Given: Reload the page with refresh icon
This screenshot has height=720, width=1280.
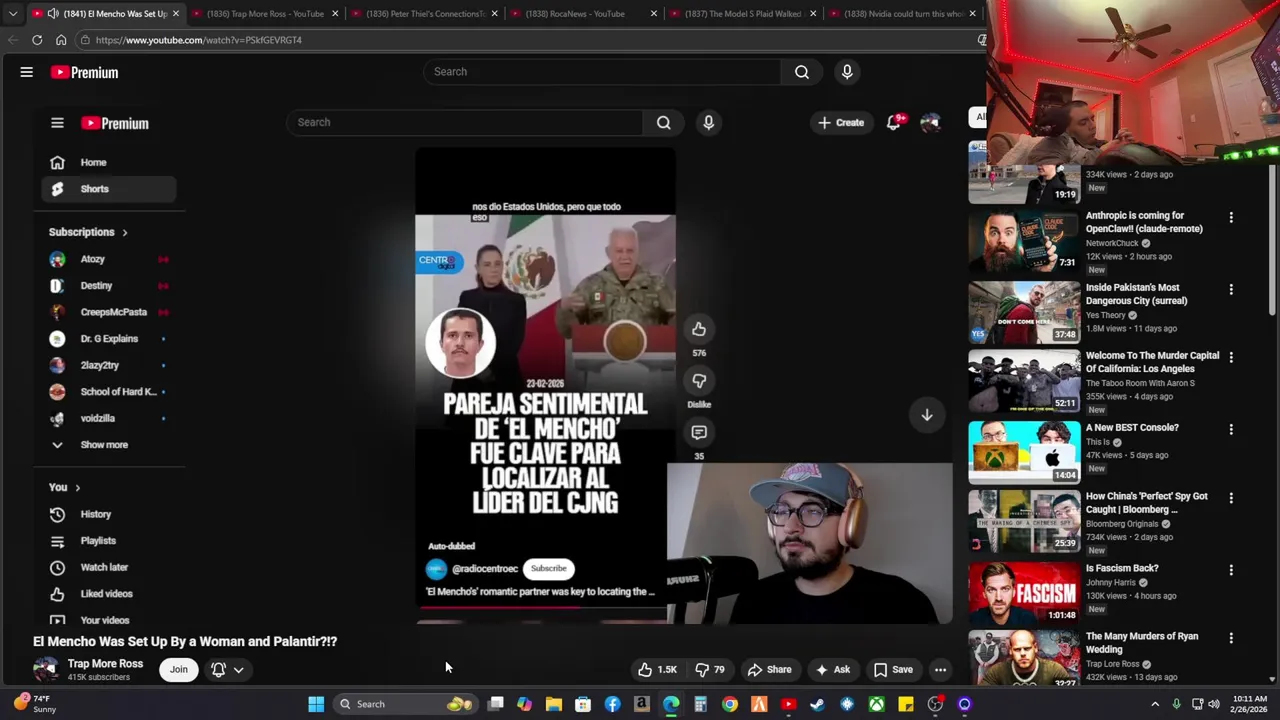Looking at the screenshot, I should [x=37, y=40].
